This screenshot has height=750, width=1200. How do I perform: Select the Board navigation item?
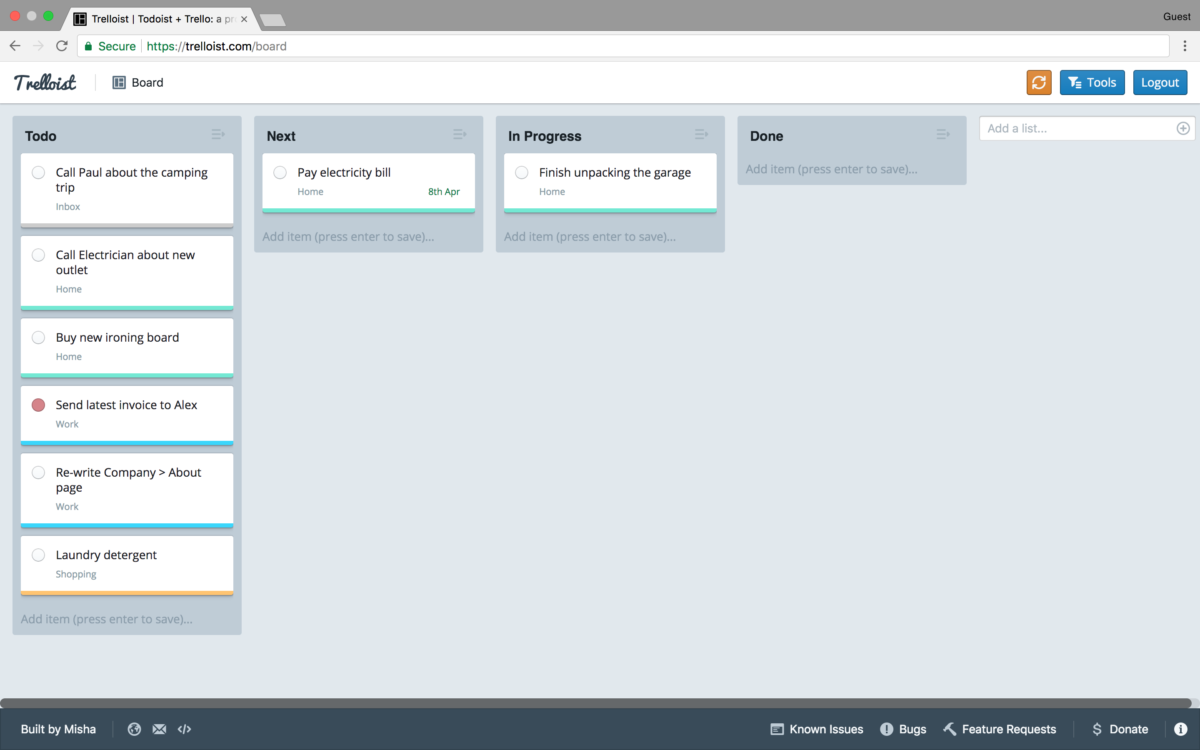pyautogui.click(x=138, y=82)
